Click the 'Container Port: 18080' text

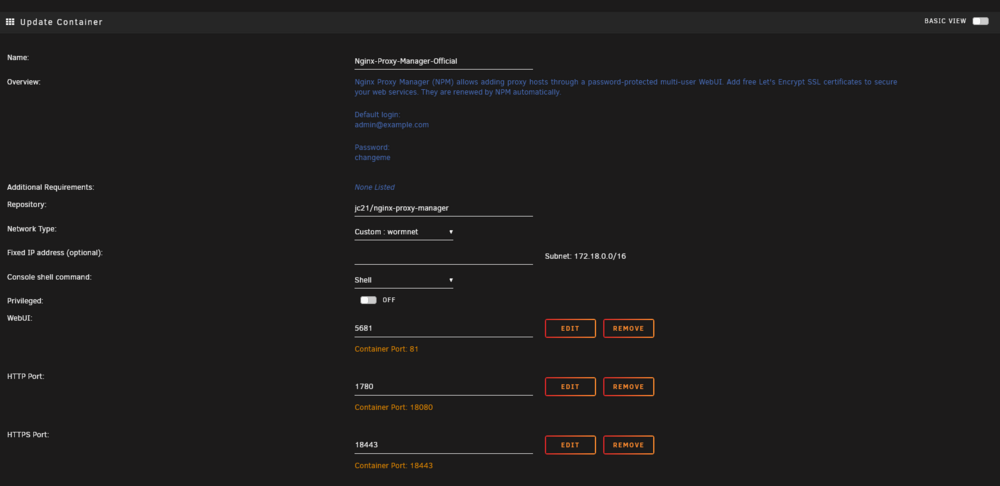[393, 408]
